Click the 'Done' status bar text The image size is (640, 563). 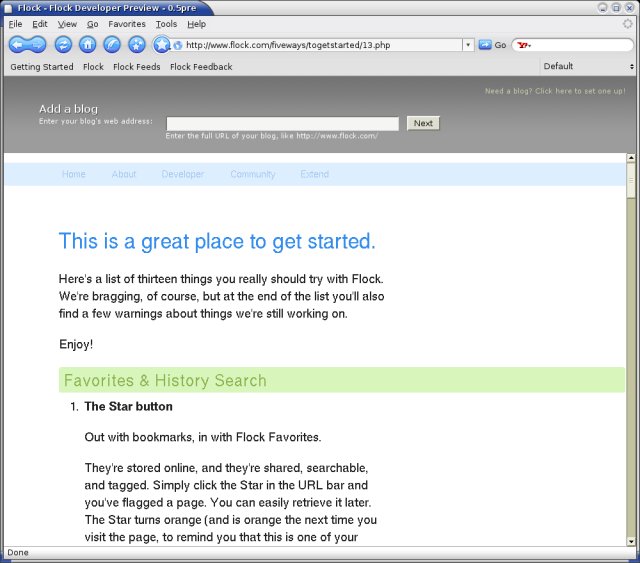tap(18, 553)
